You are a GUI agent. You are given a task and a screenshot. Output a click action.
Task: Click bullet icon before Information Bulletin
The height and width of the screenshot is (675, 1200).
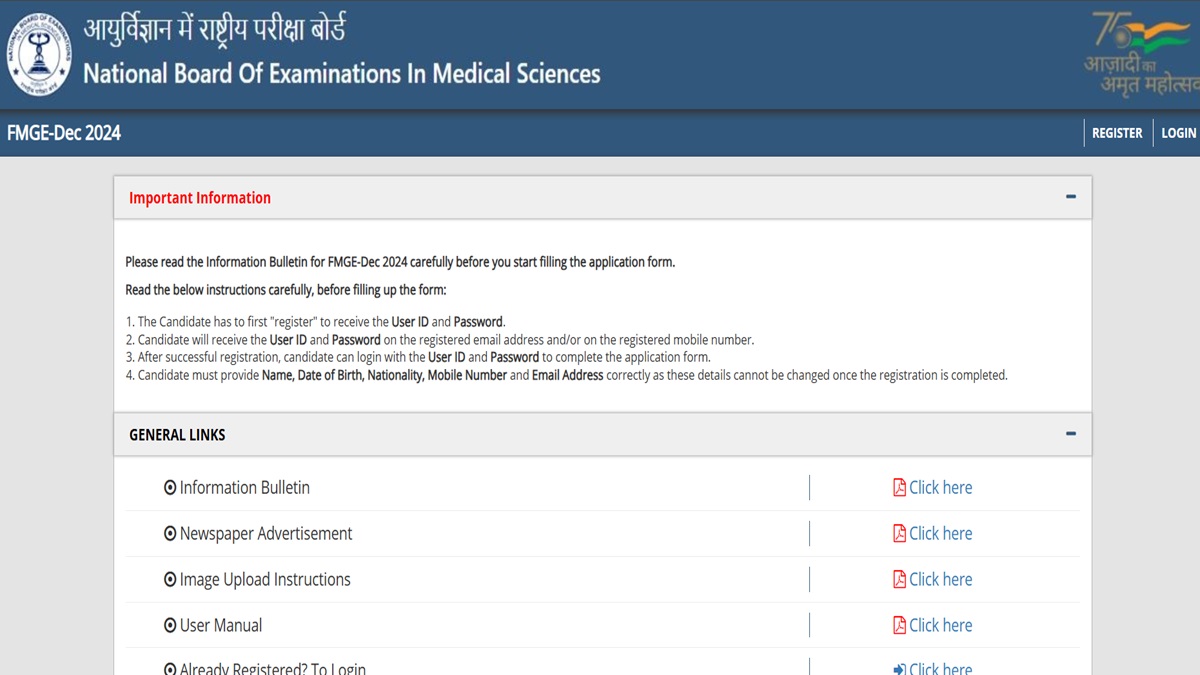click(x=170, y=488)
